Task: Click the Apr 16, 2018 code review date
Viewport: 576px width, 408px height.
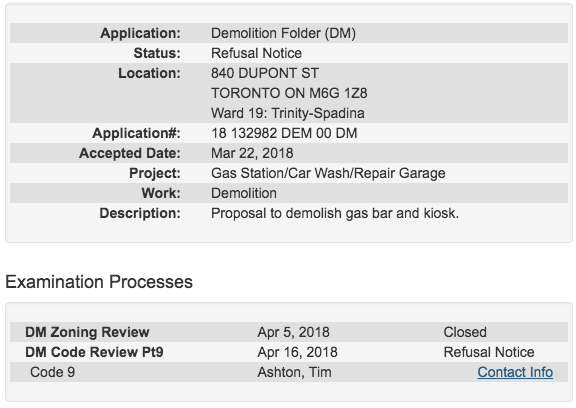Action: pos(298,352)
